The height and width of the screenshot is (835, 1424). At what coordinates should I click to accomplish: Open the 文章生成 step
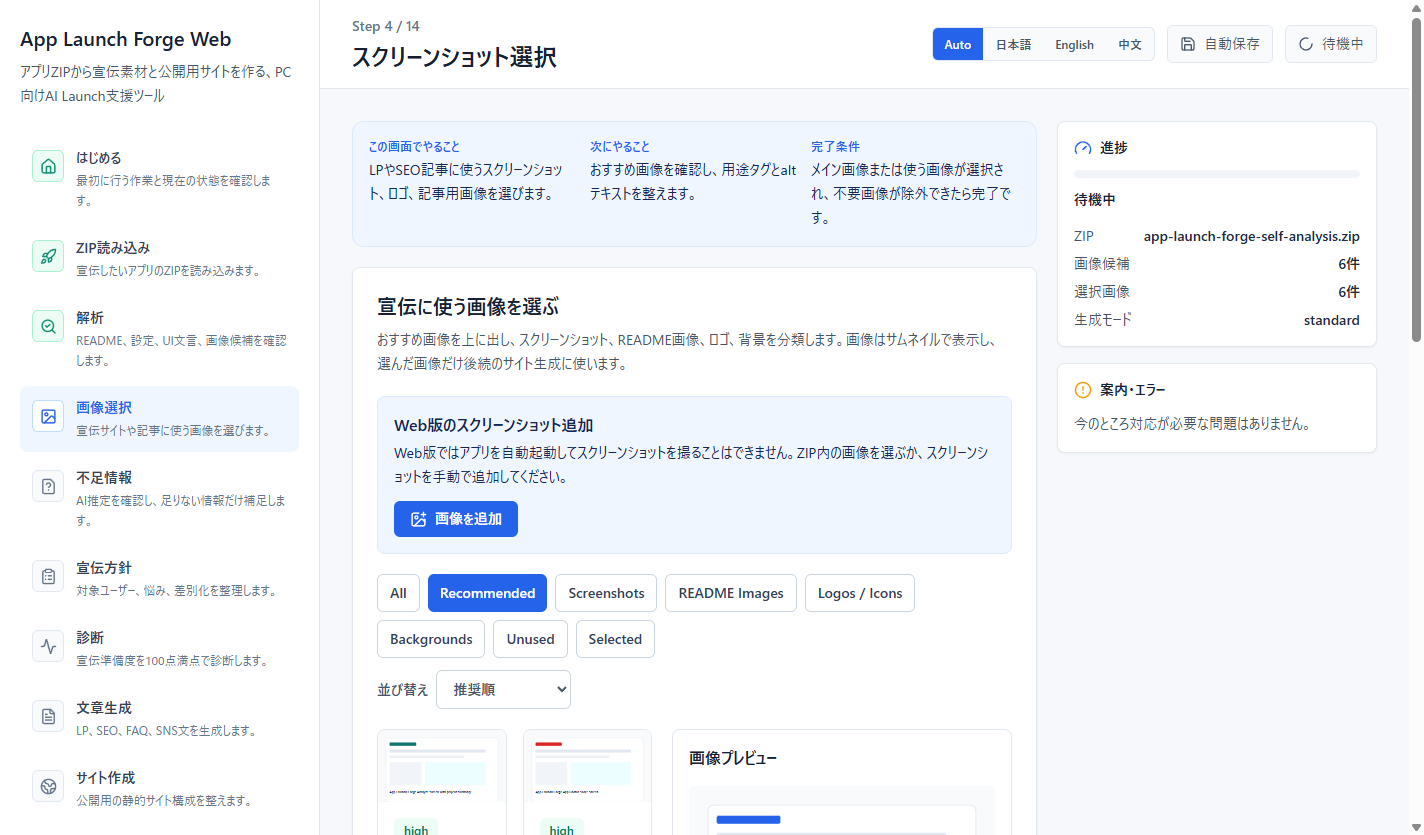click(160, 719)
